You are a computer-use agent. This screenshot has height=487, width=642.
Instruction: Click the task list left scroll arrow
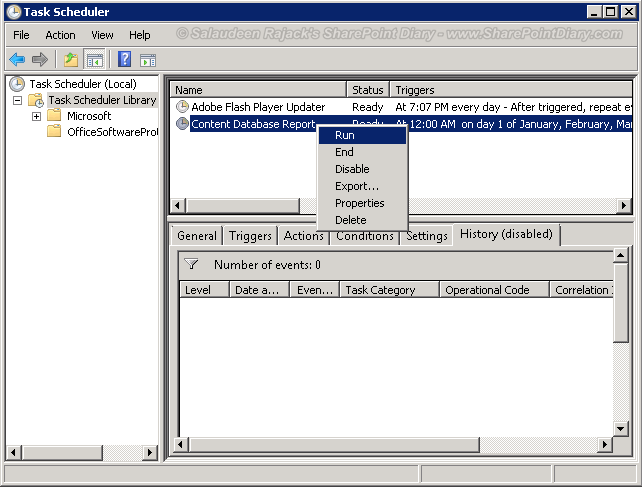click(178, 205)
